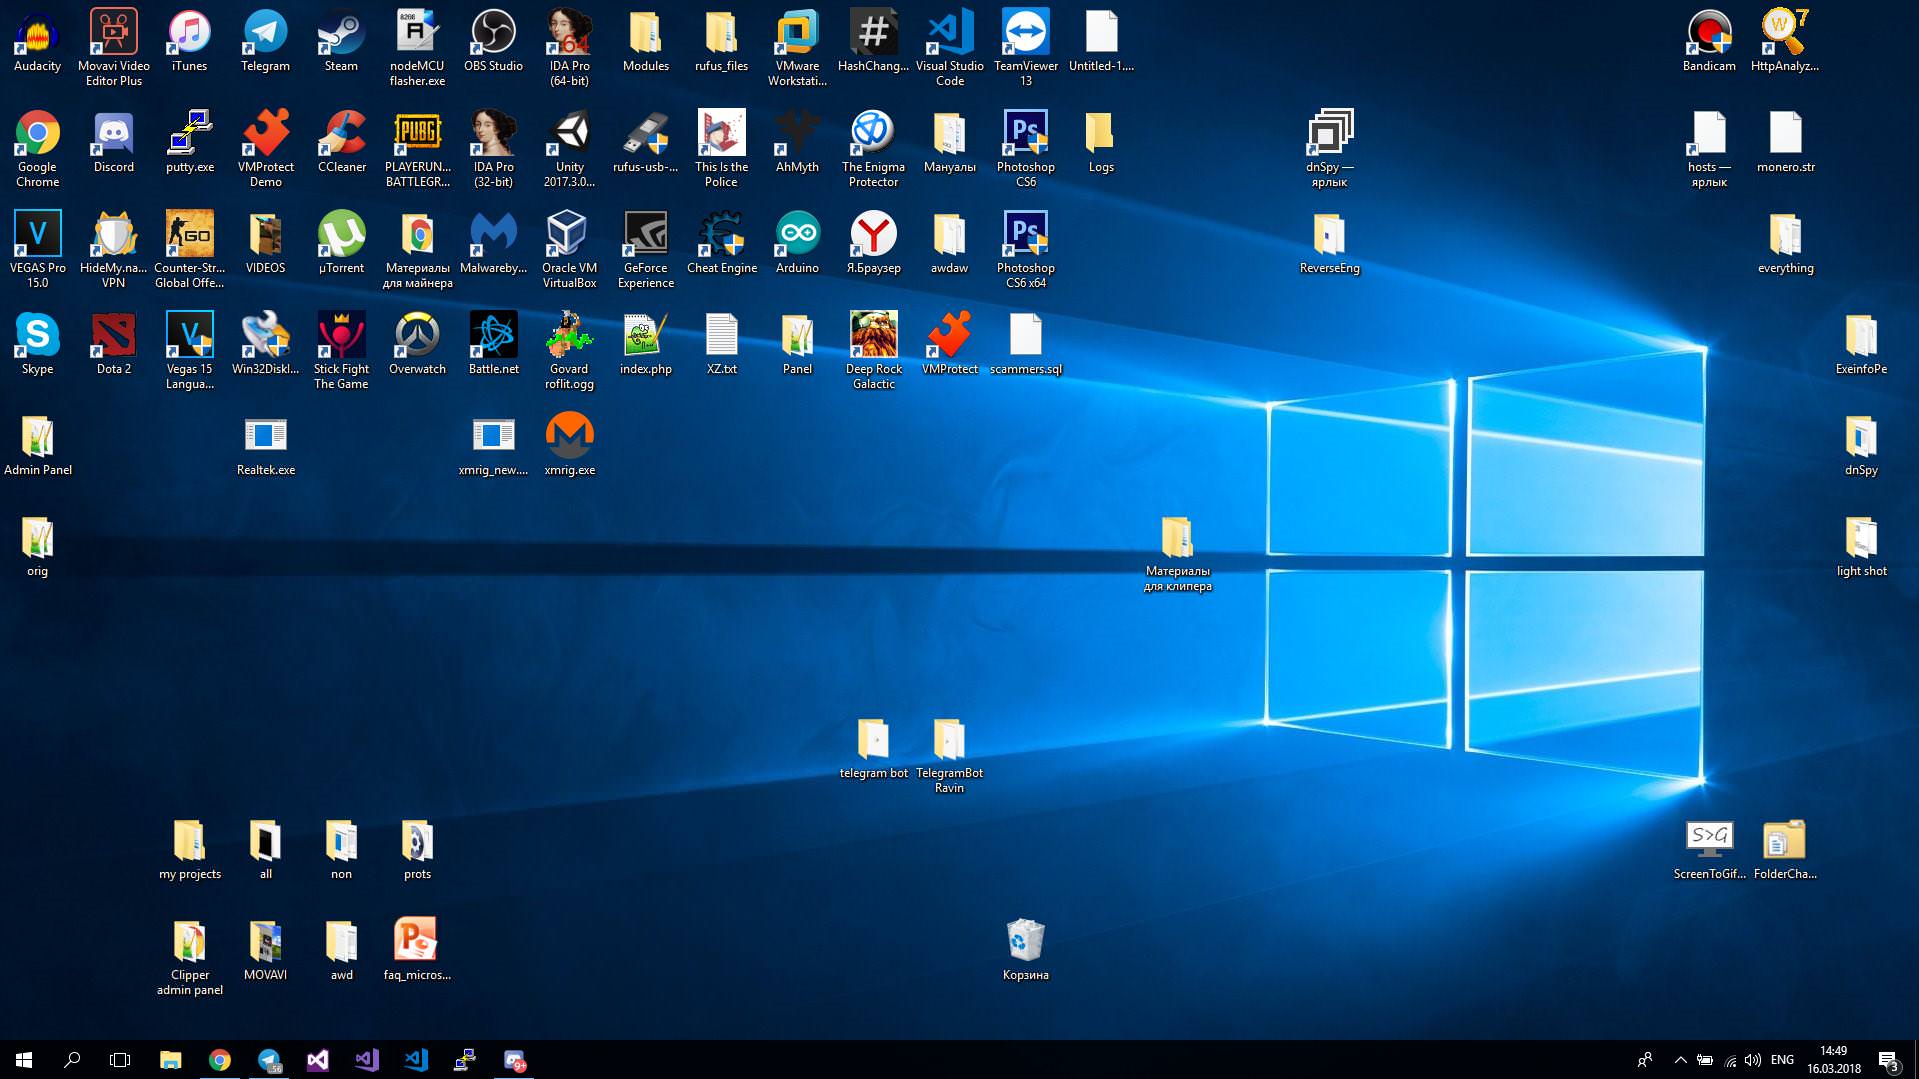The image size is (1919, 1079).
Task: Open the Bandicam shortcut
Action: [x=1709, y=42]
